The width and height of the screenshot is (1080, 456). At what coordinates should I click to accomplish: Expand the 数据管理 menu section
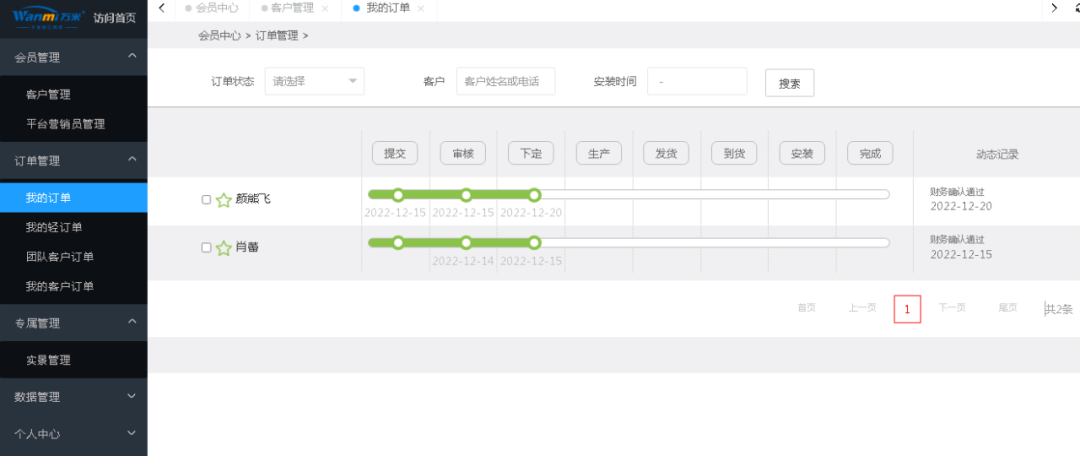point(132,396)
